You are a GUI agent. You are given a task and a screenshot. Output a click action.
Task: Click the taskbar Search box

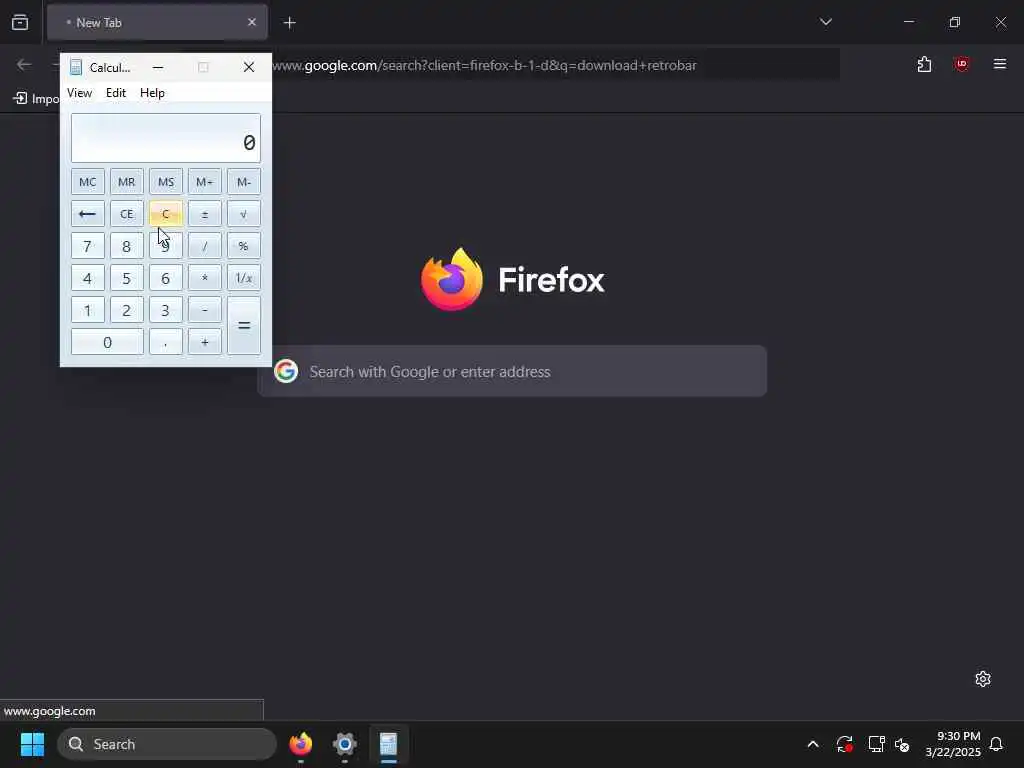(167, 744)
